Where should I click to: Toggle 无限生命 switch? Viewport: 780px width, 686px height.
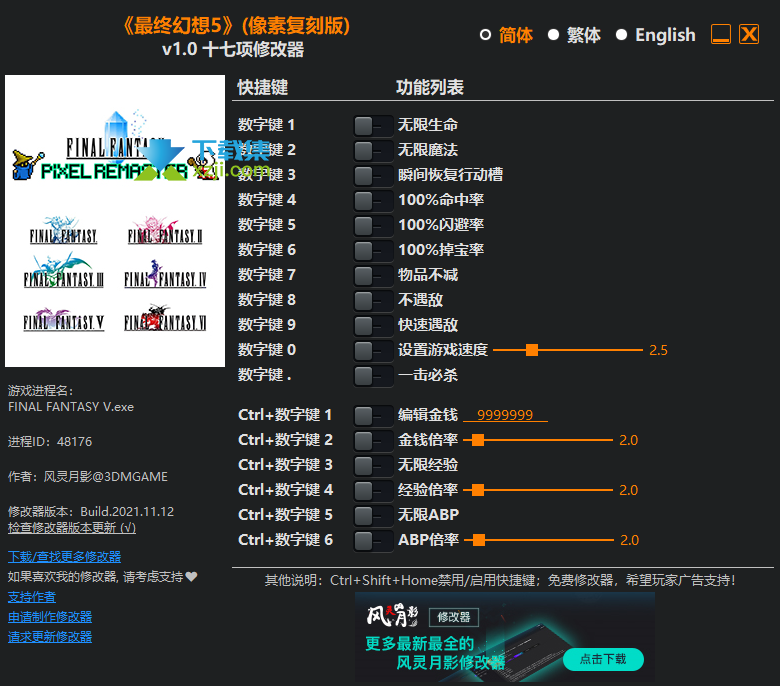(373, 126)
